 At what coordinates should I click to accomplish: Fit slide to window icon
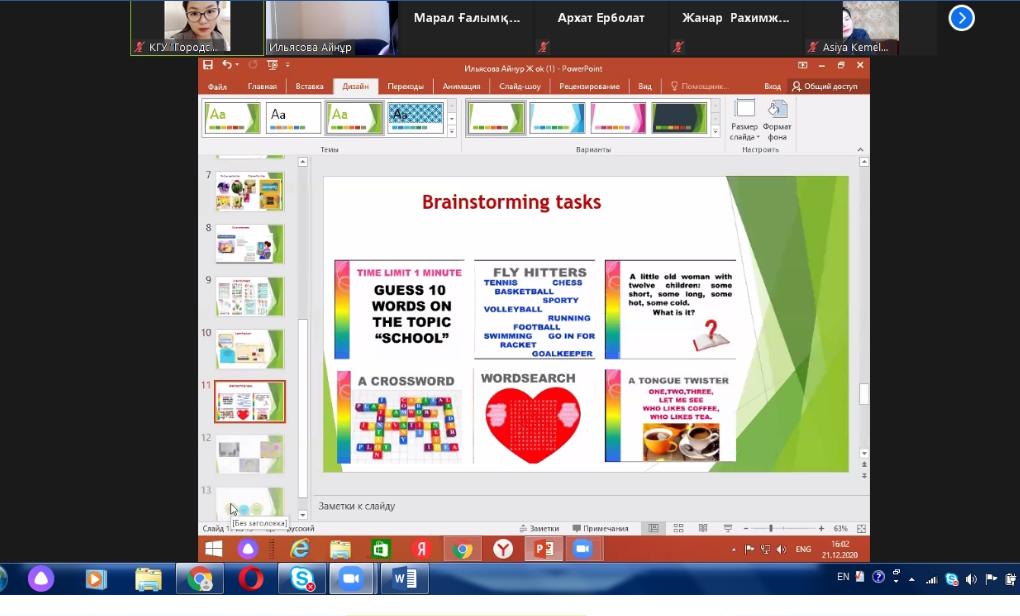861,528
